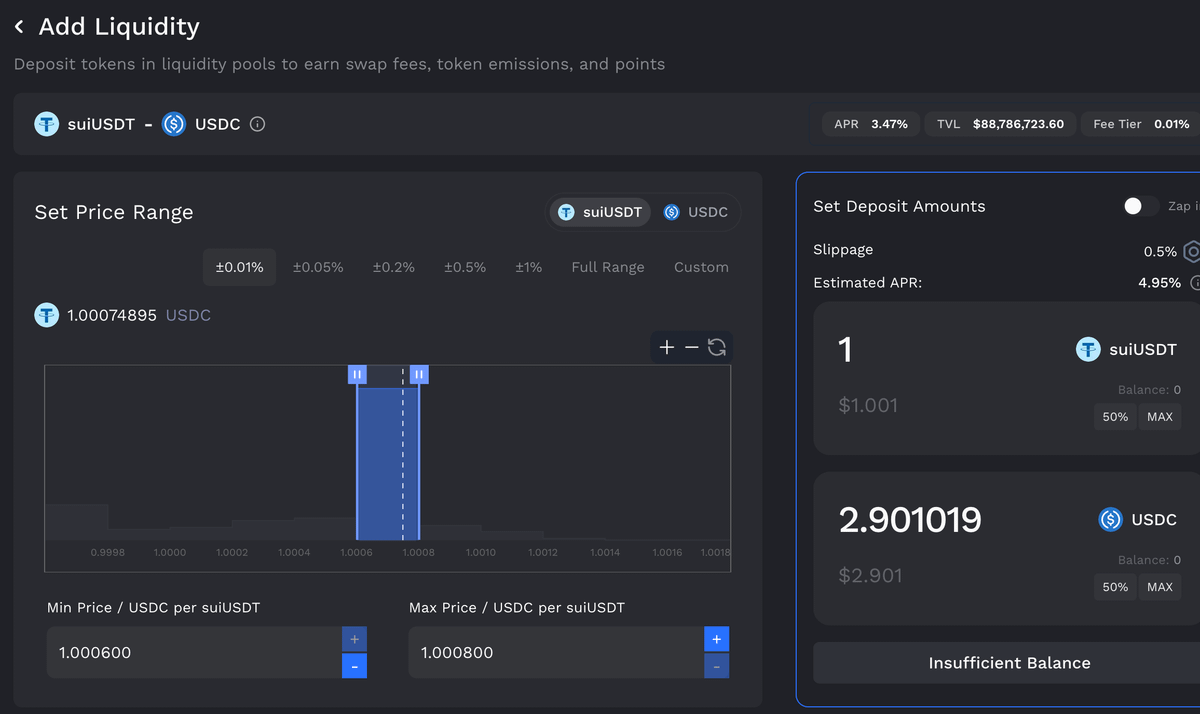This screenshot has width=1200, height=714.
Task: Select the ±0.05% range preset
Action: click(x=318, y=267)
